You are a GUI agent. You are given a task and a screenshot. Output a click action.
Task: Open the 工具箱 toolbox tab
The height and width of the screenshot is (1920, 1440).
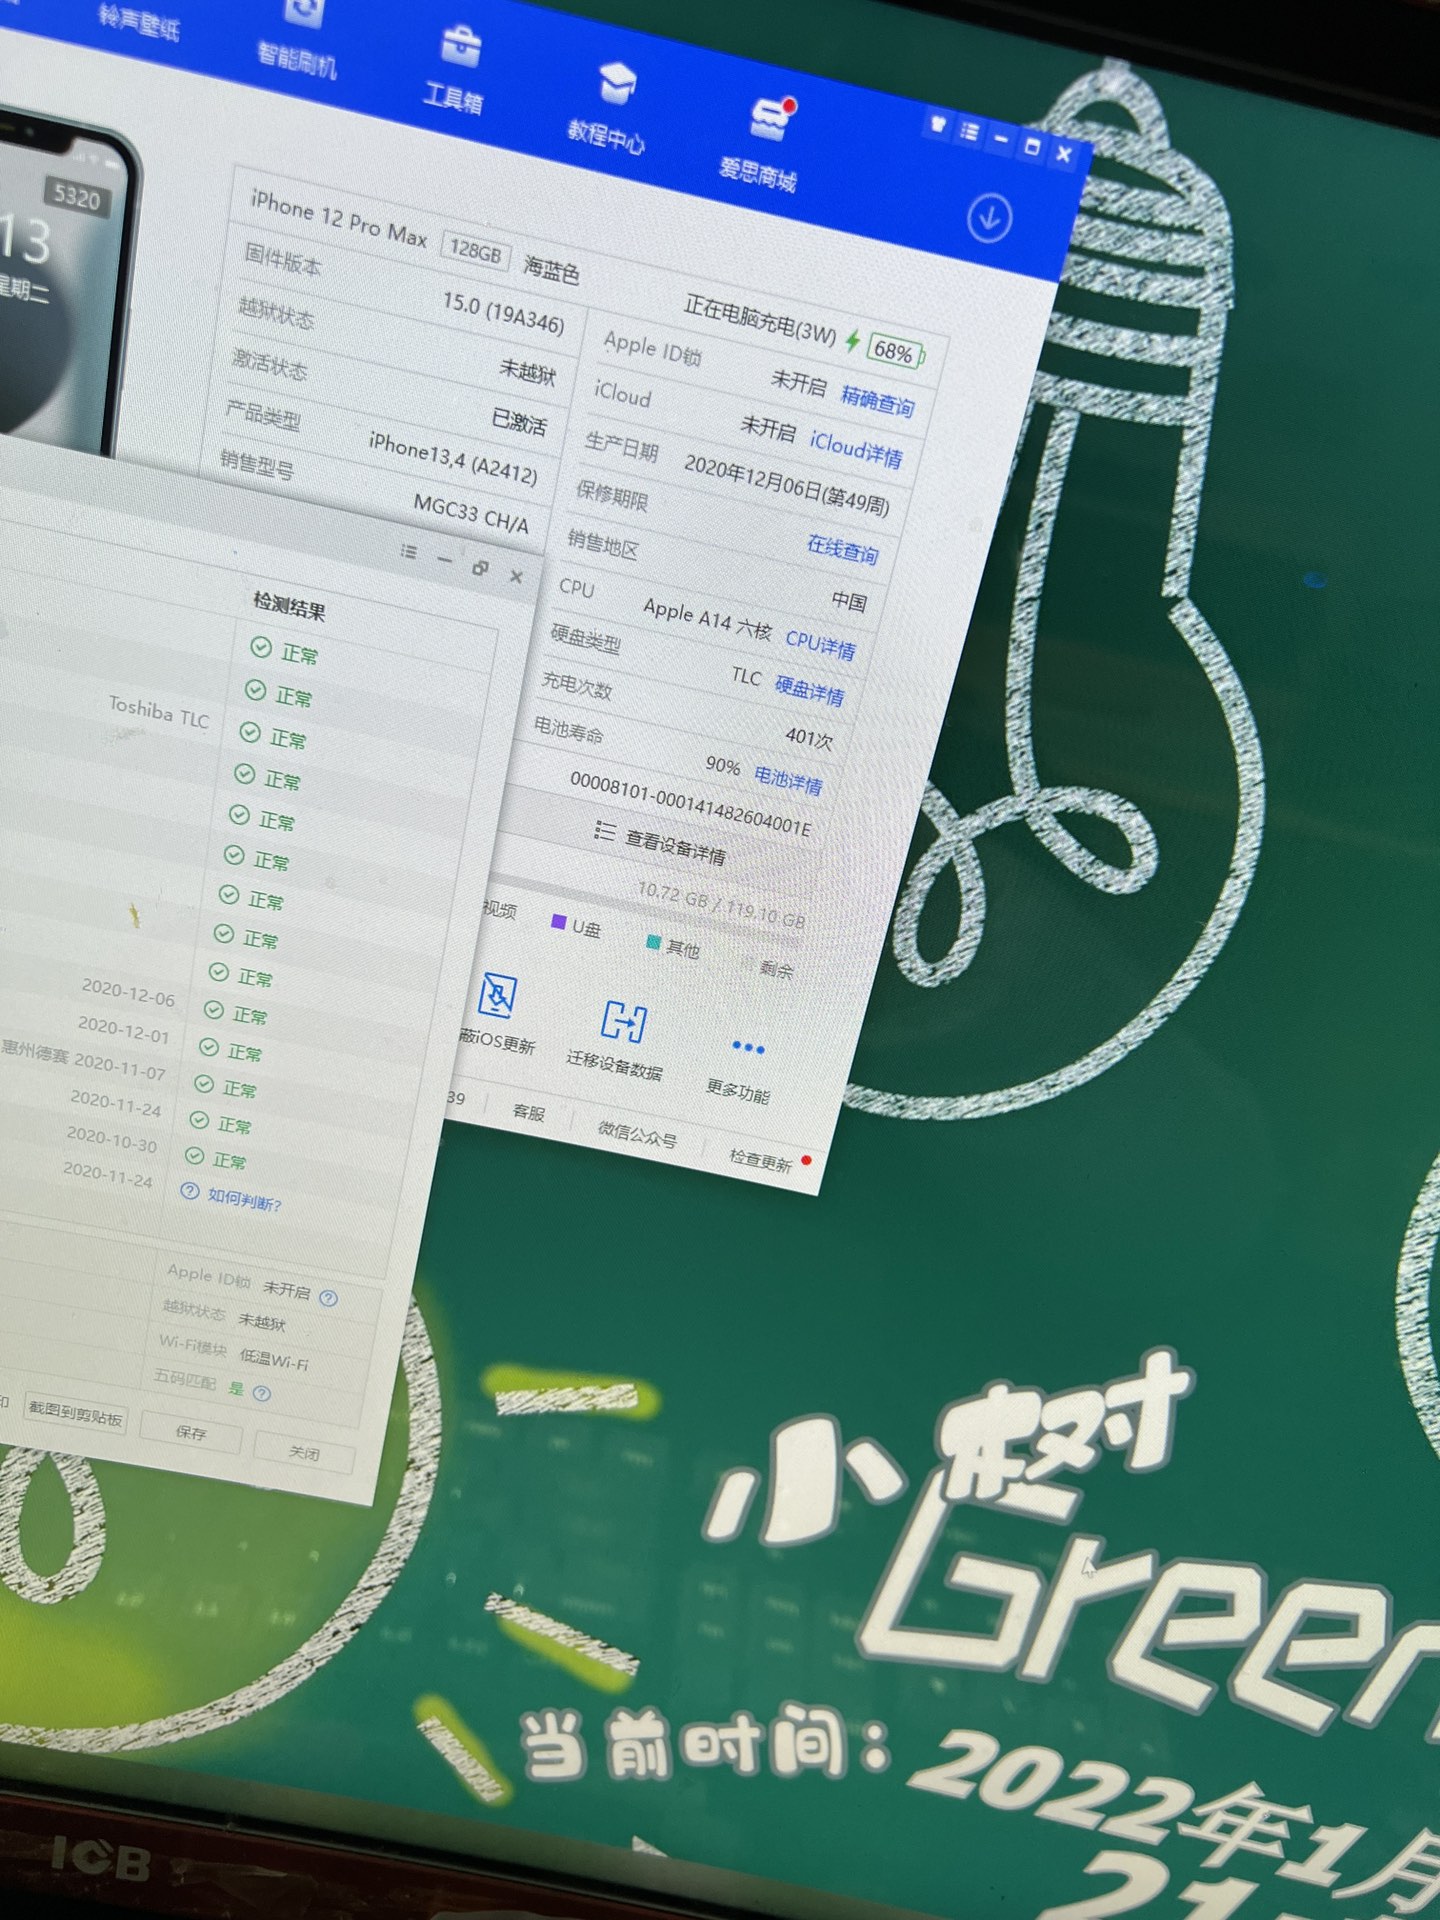(456, 72)
